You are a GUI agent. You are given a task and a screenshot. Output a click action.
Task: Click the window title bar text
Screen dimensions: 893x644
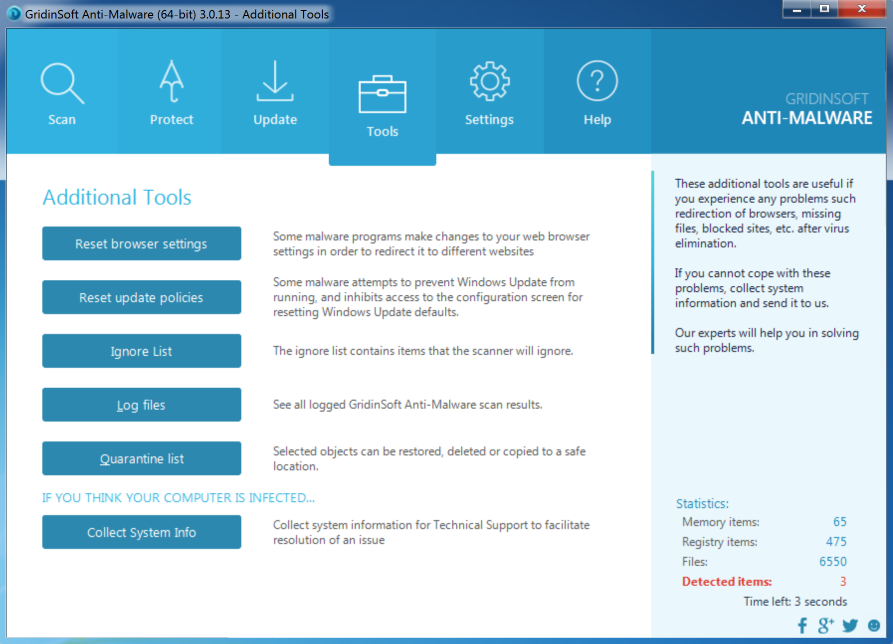point(177,14)
